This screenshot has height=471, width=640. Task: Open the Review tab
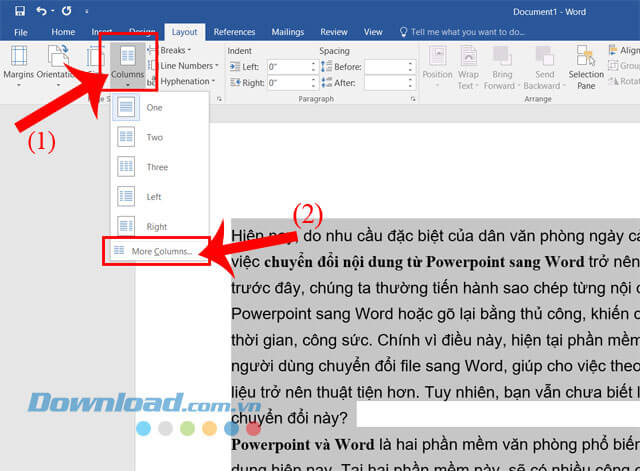pyautogui.click(x=333, y=32)
